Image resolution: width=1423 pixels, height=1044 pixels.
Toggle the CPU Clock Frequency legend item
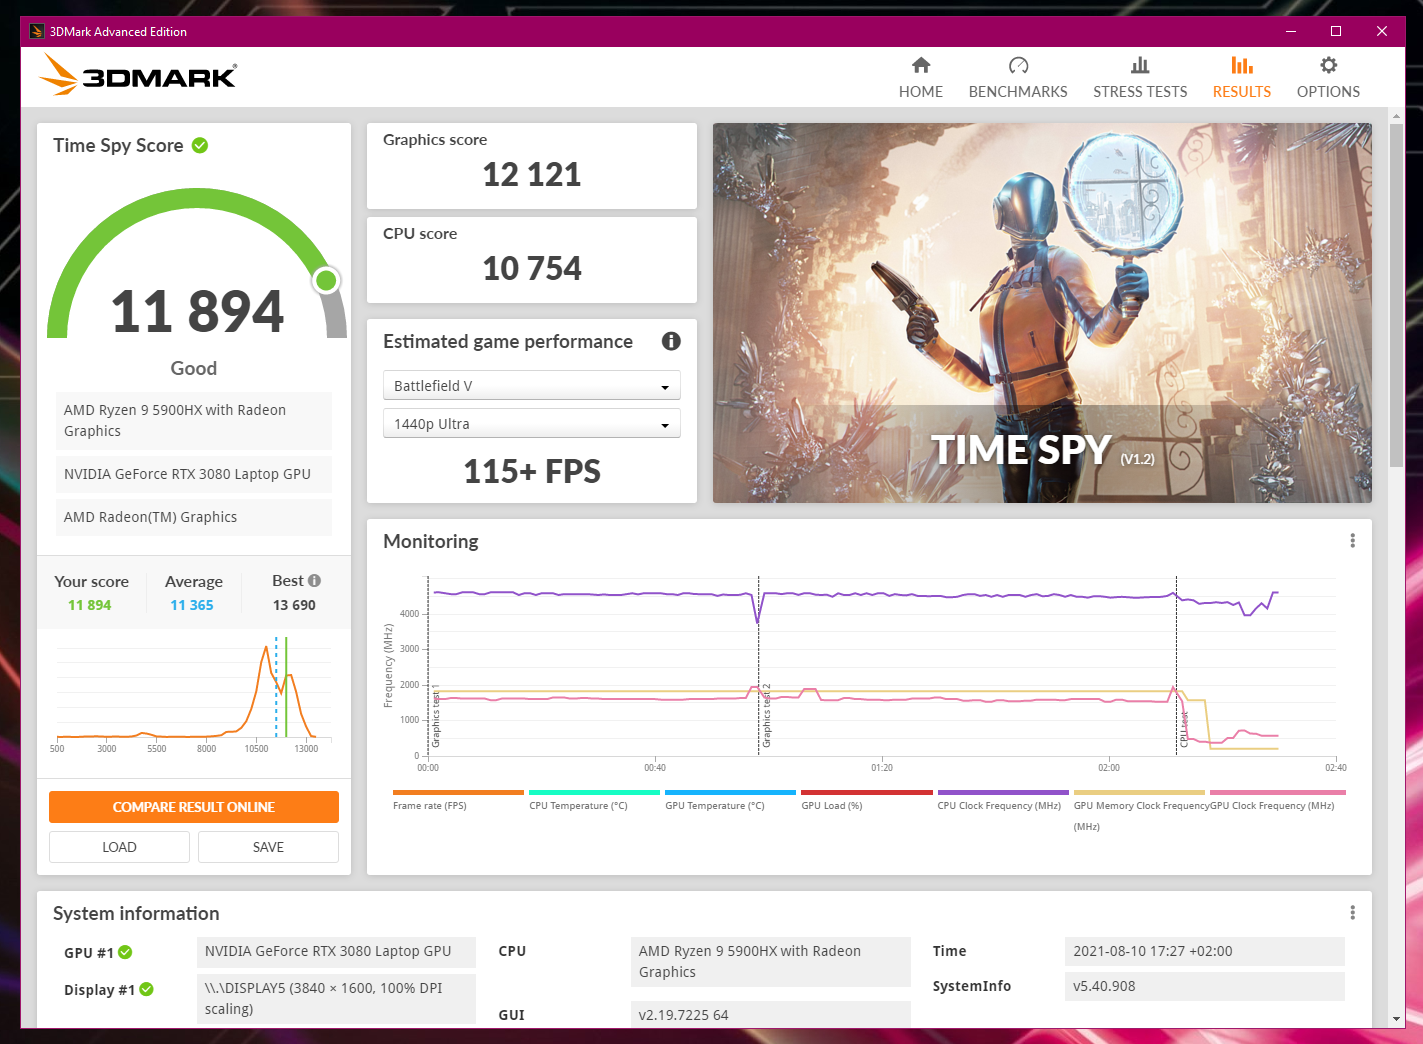pos(1003,800)
